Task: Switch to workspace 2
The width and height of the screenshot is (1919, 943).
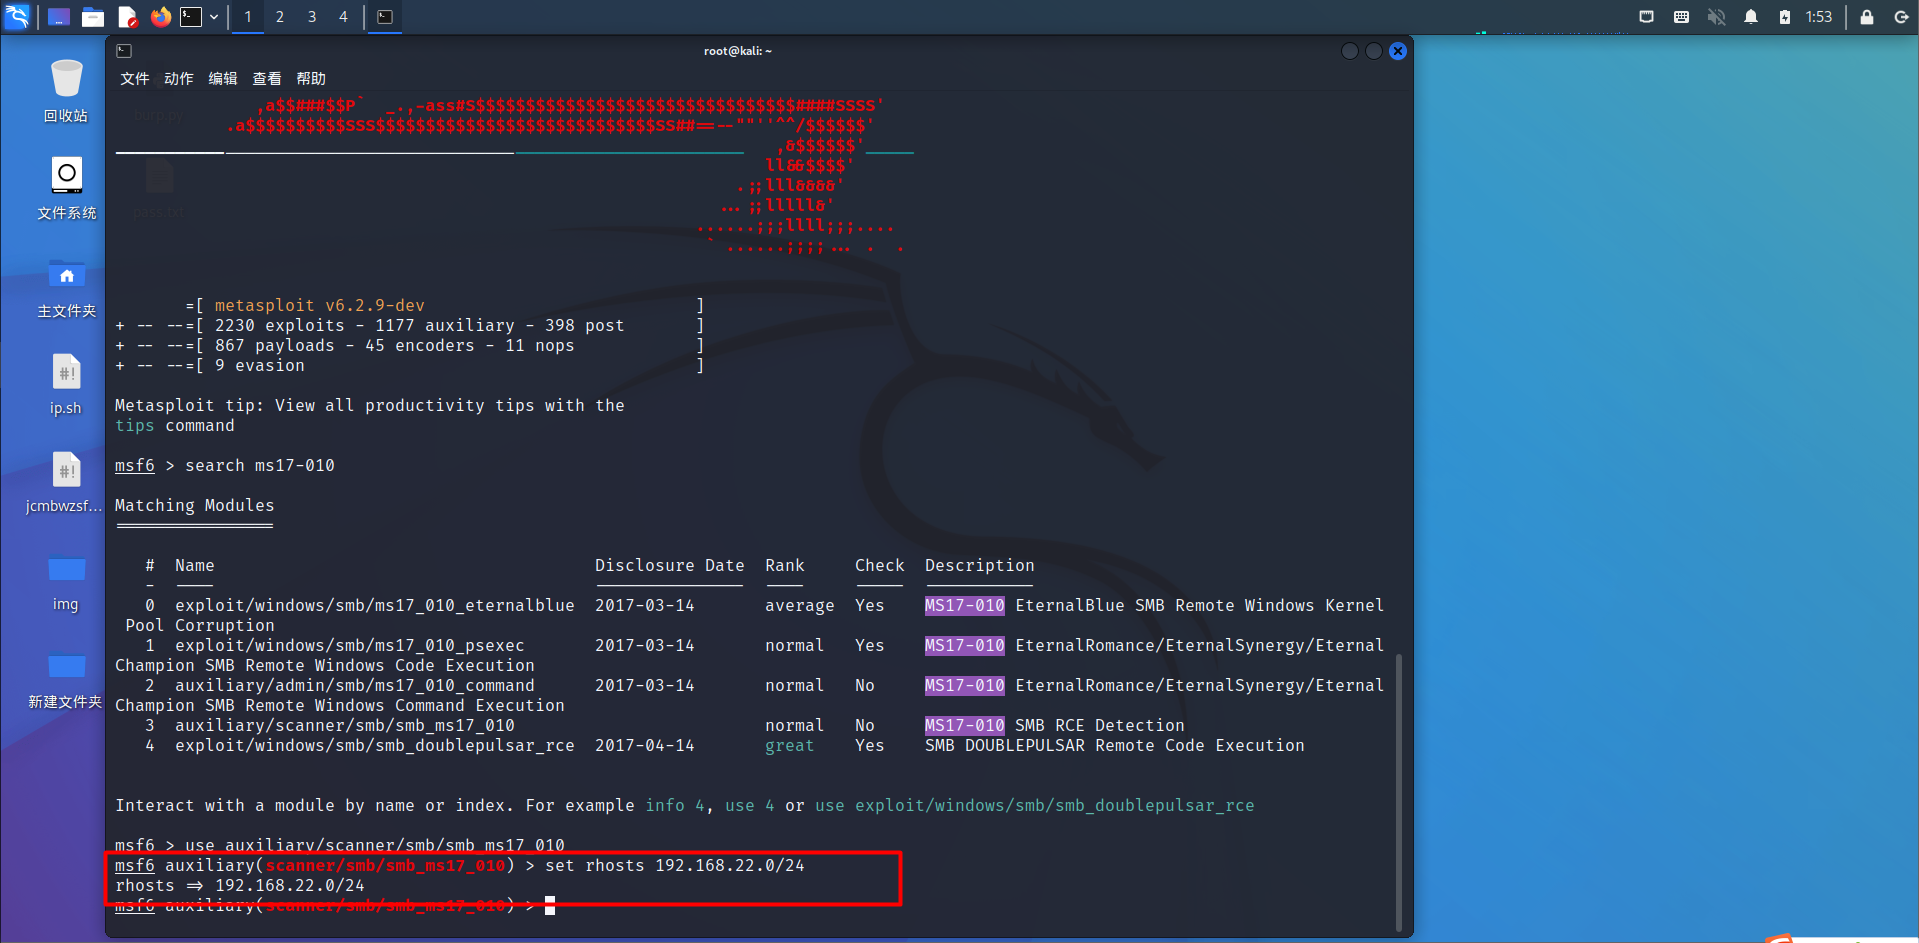Action: [280, 17]
